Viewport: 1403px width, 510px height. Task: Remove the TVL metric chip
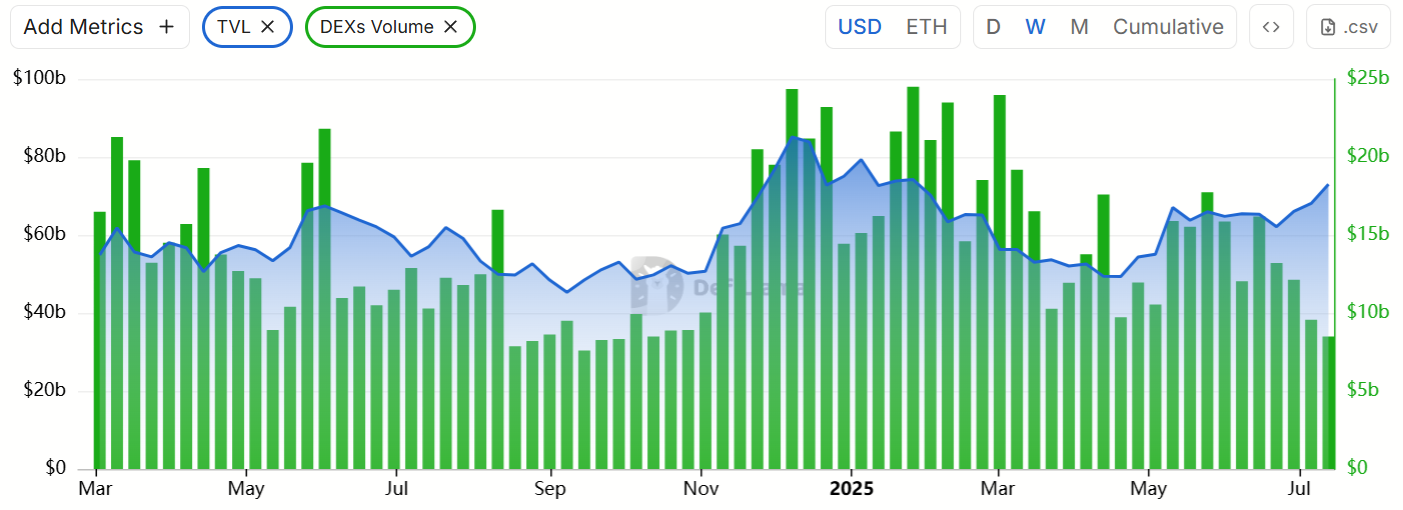point(267,27)
